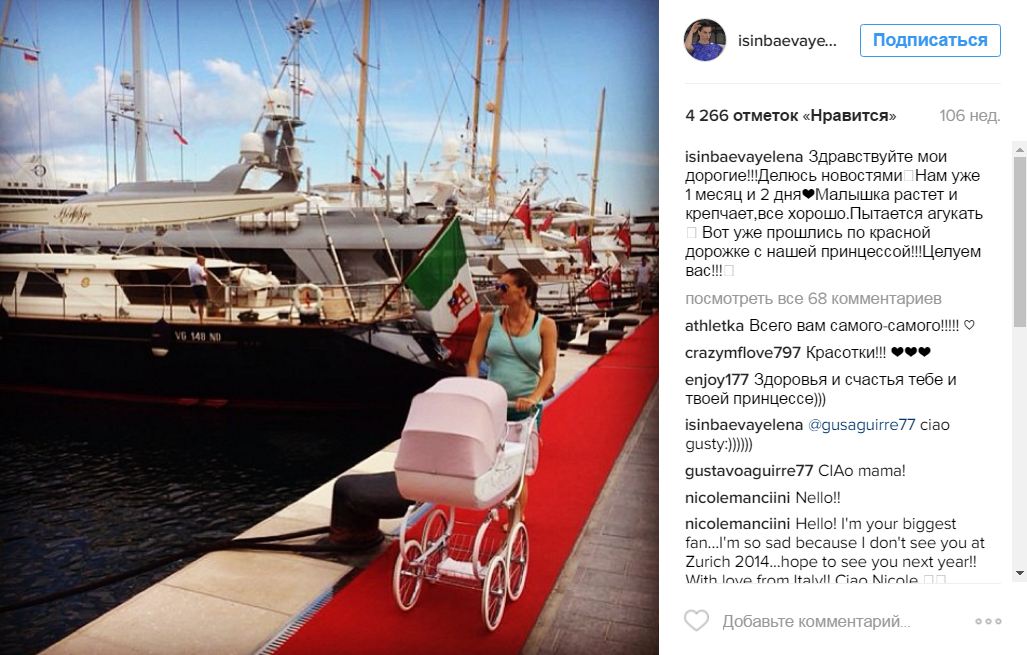Open crazymflove797 commenter profile
Image resolution: width=1027 pixels, height=655 pixels.
click(x=743, y=352)
